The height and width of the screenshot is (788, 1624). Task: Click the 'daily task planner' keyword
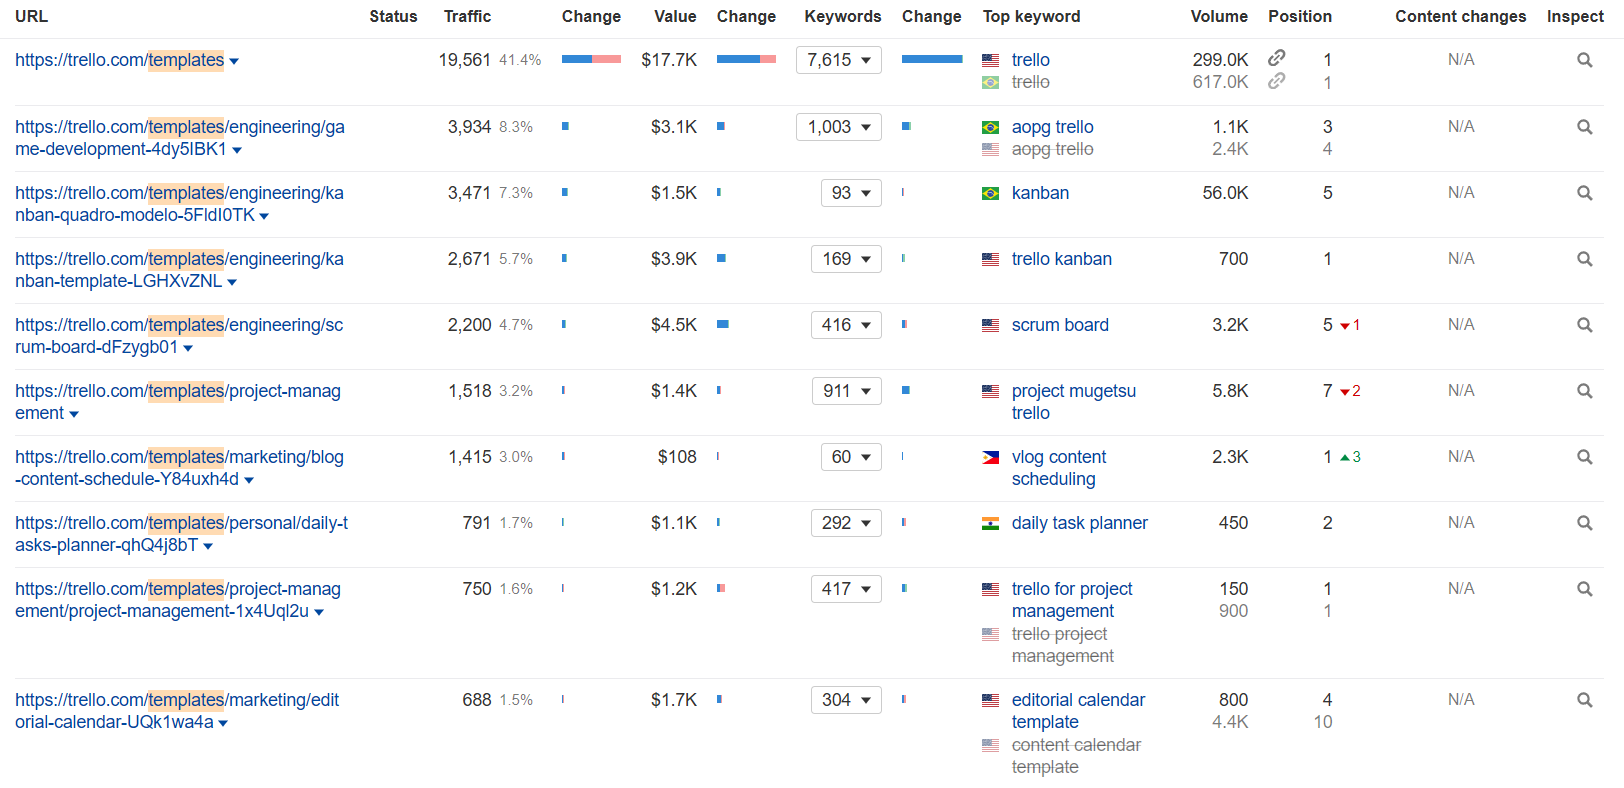click(1079, 523)
